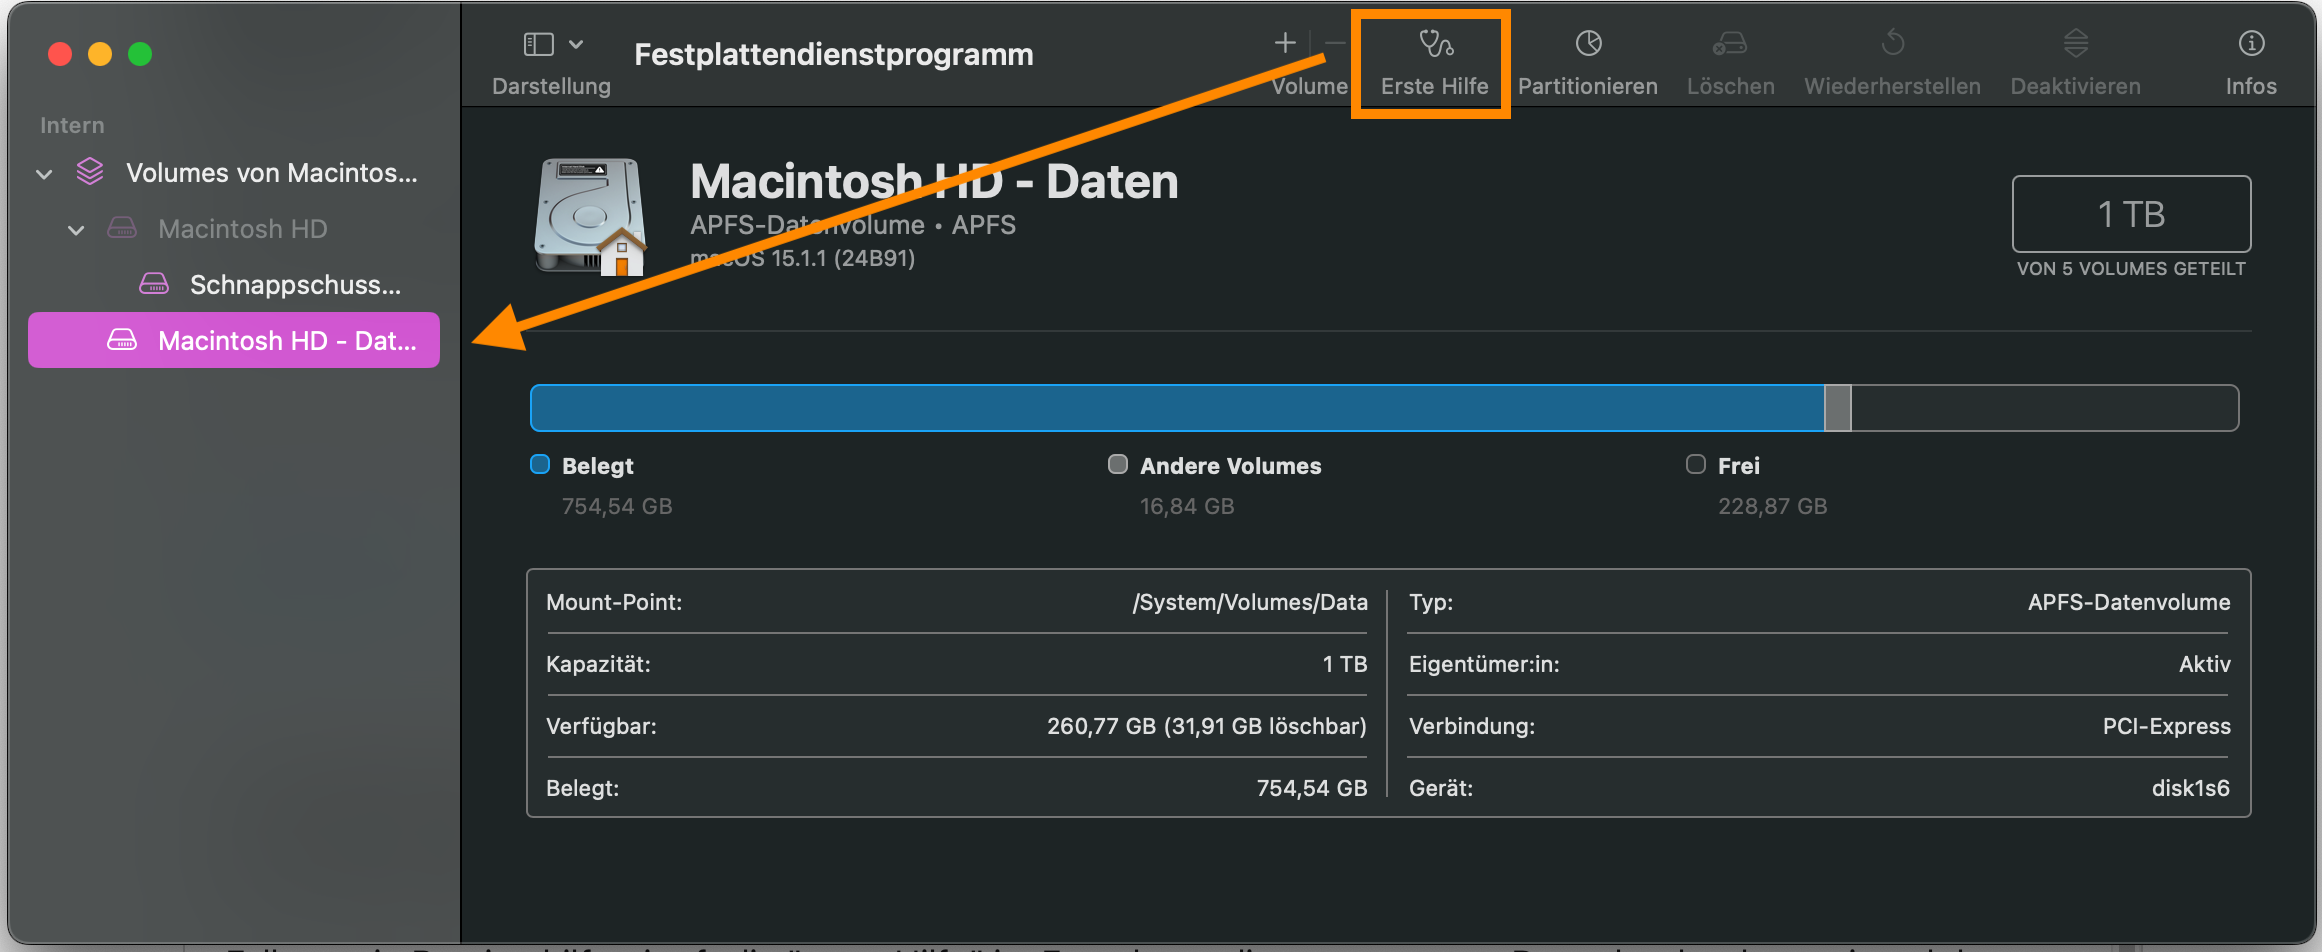Image resolution: width=2322 pixels, height=952 pixels.
Task: Click the Löschen erase drive icon
Action: 1730,44
